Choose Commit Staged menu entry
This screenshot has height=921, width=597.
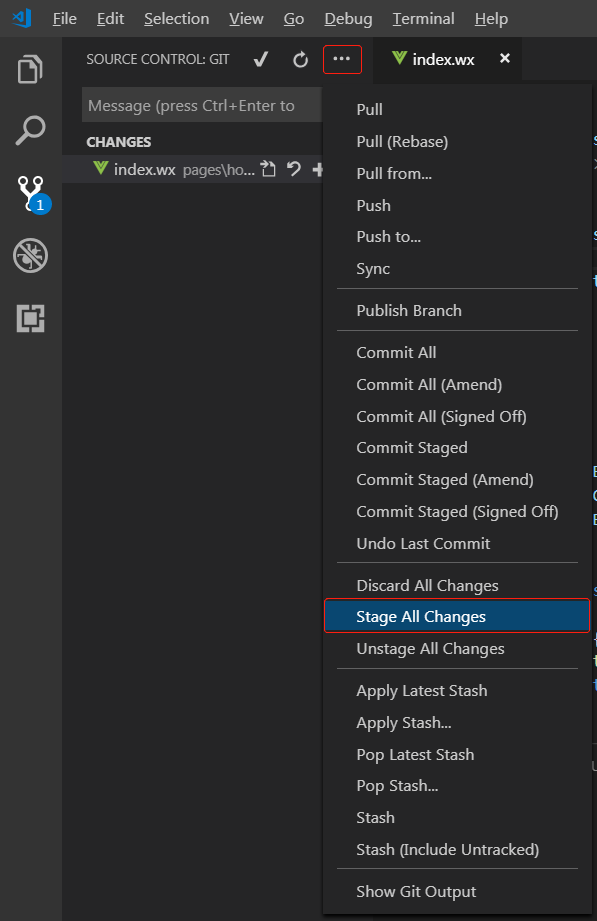coord(457,448)
